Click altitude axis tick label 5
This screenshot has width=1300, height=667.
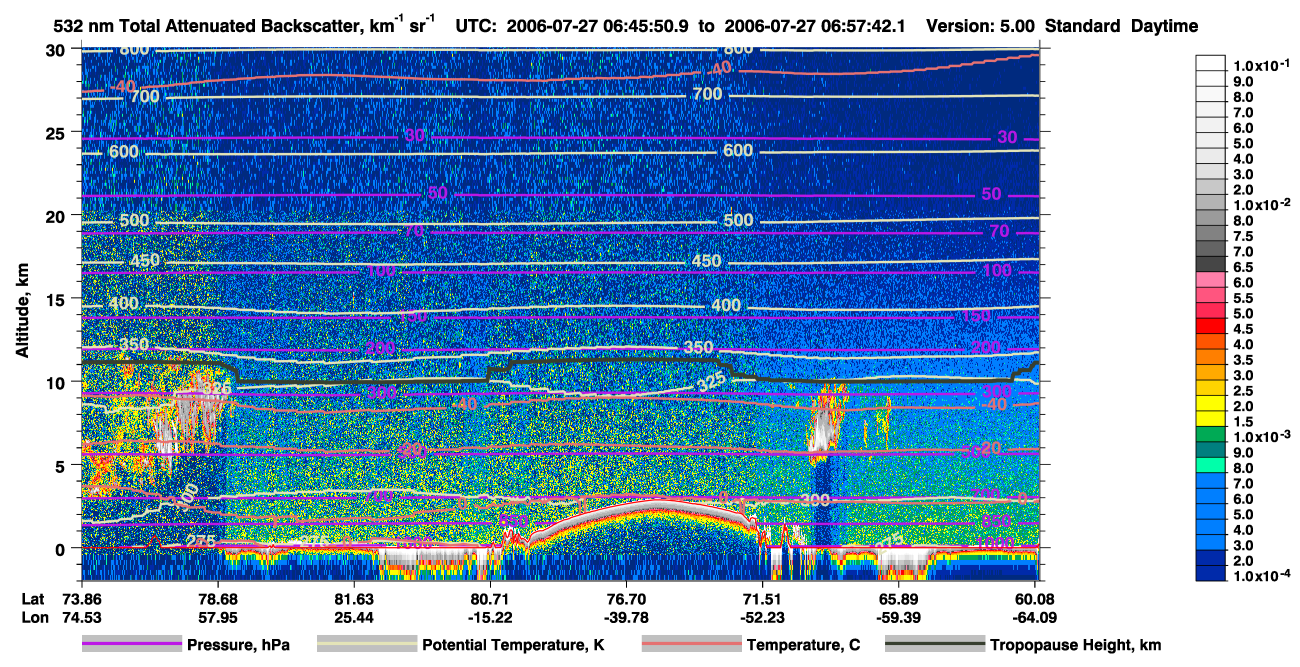[62, 465]
